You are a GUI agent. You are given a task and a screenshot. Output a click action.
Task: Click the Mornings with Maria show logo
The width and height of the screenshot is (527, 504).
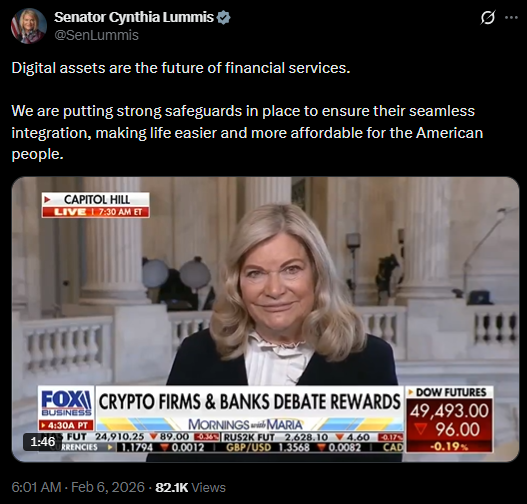click(245, 424)
